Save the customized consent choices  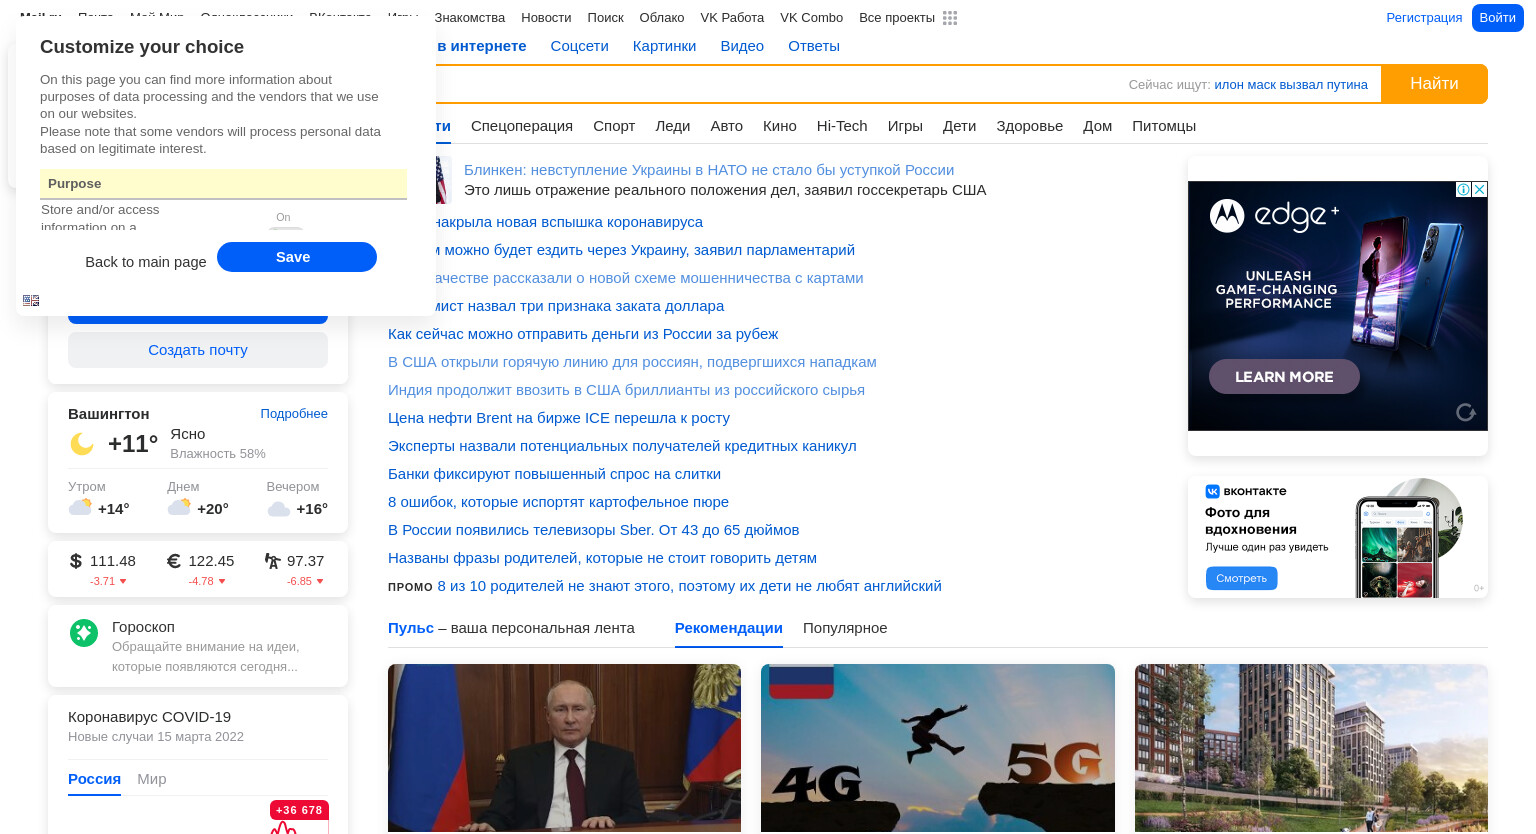coord(297,257)
